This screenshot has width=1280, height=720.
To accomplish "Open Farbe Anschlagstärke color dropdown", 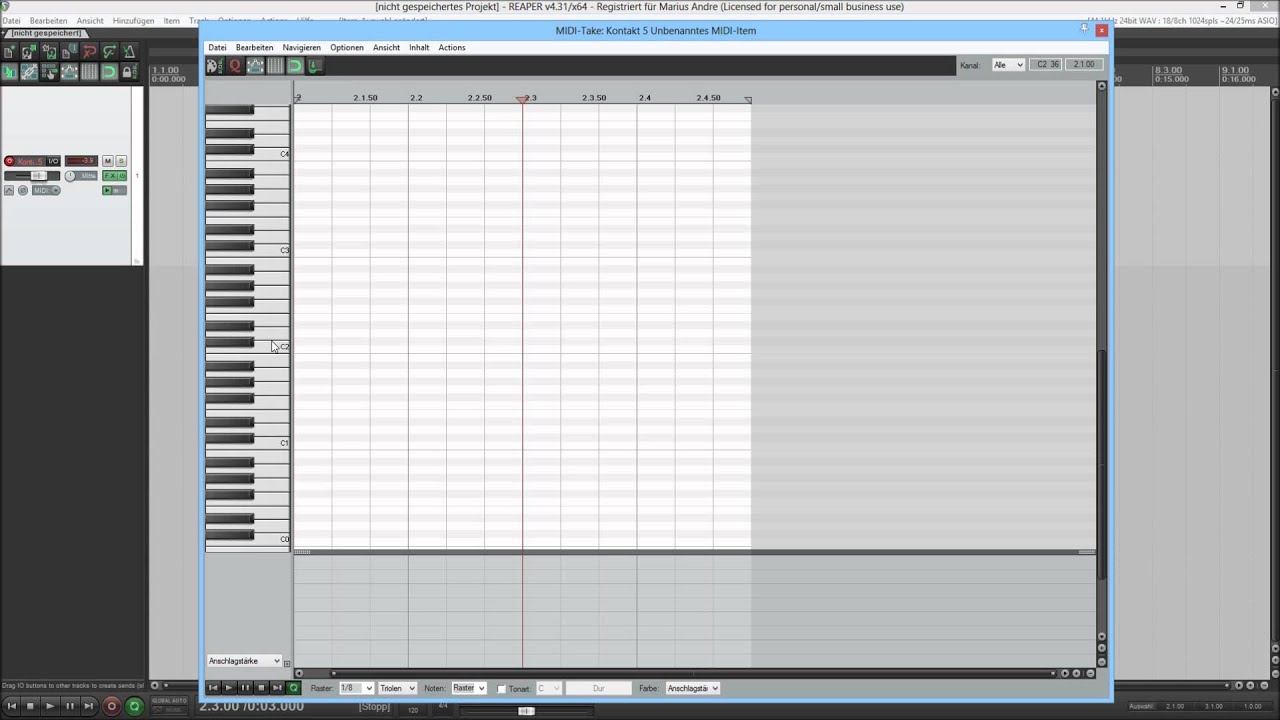I will click(692, 688).
